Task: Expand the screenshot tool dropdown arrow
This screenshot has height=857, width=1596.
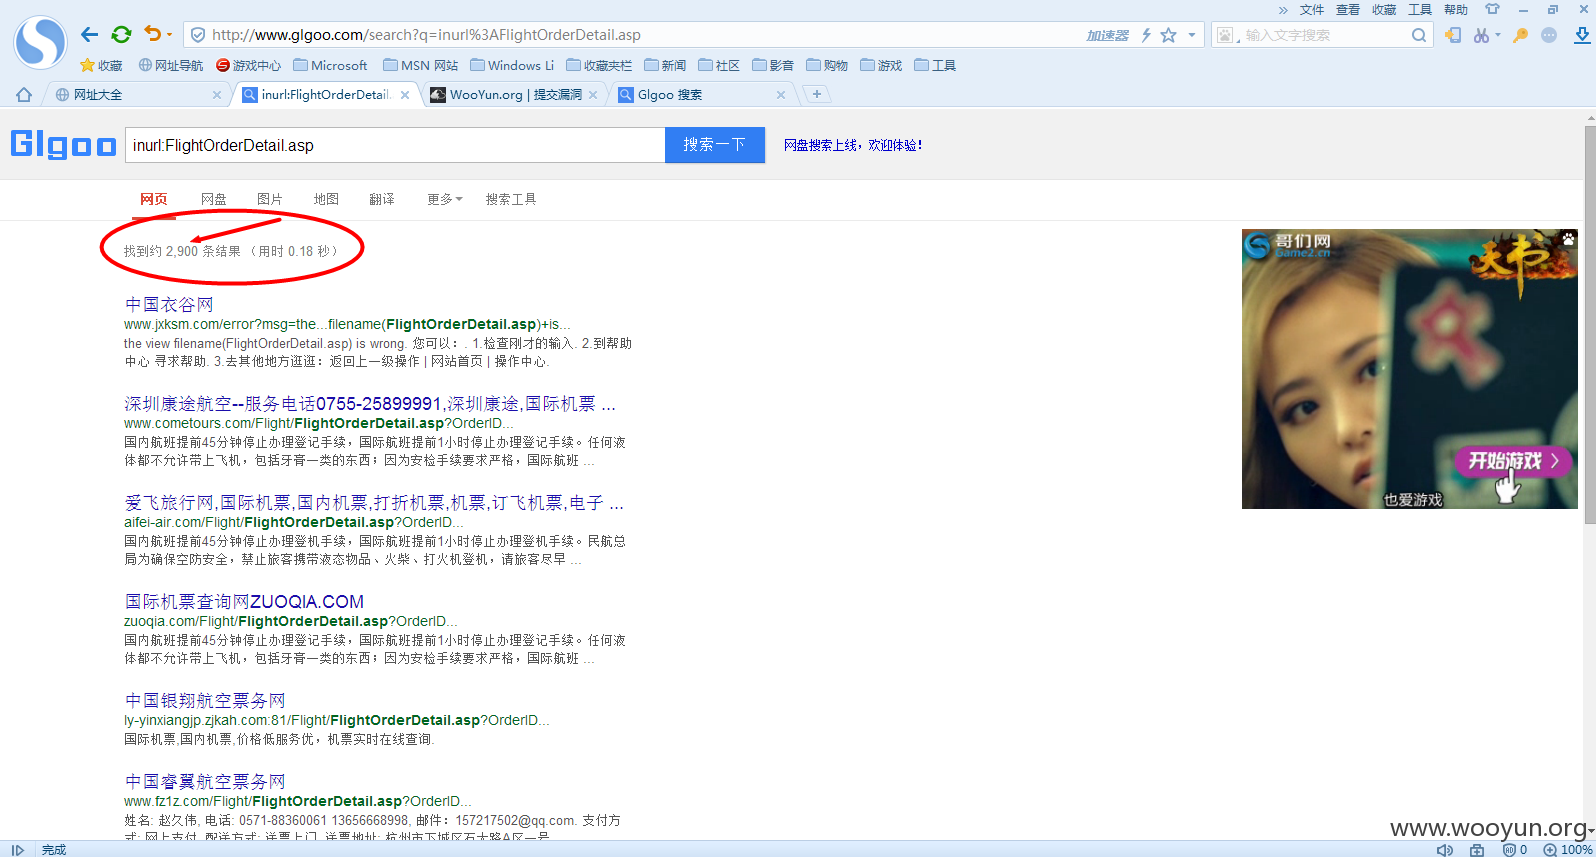Action: click(x=1497, y=35)
